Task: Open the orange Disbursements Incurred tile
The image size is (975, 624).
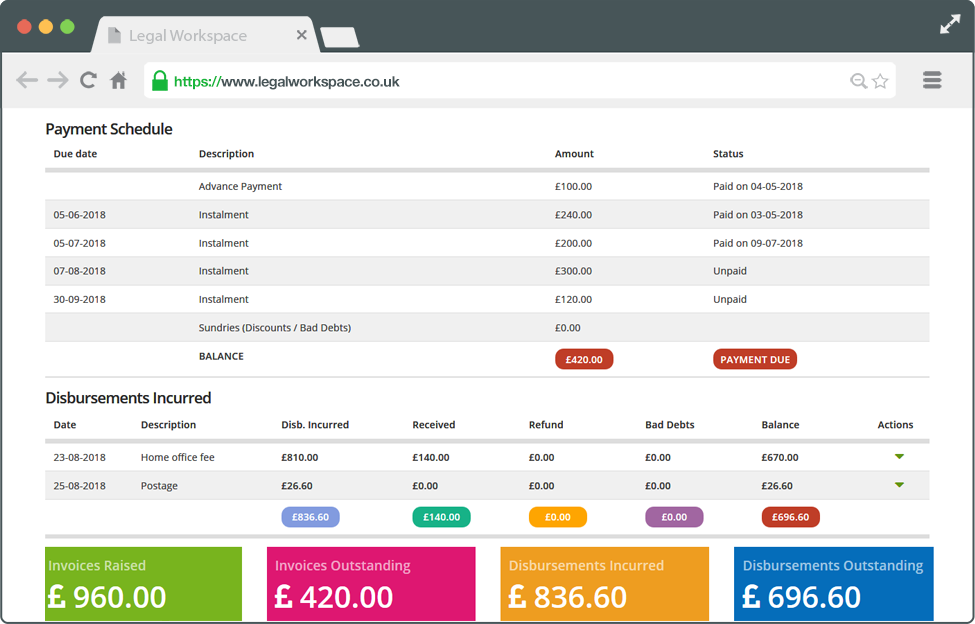Action: coord(604,584)
